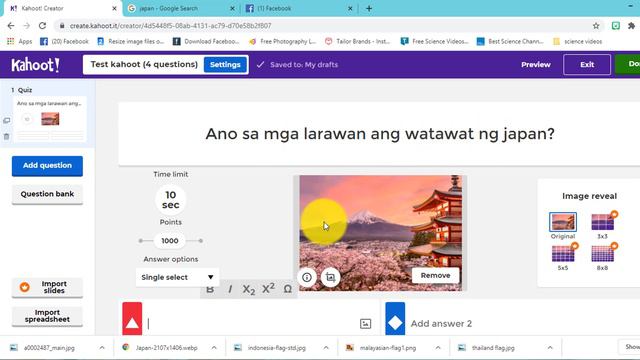Close the Facebook tab
This screenshot has height=360, width=640.
click(x=350, y=8)
